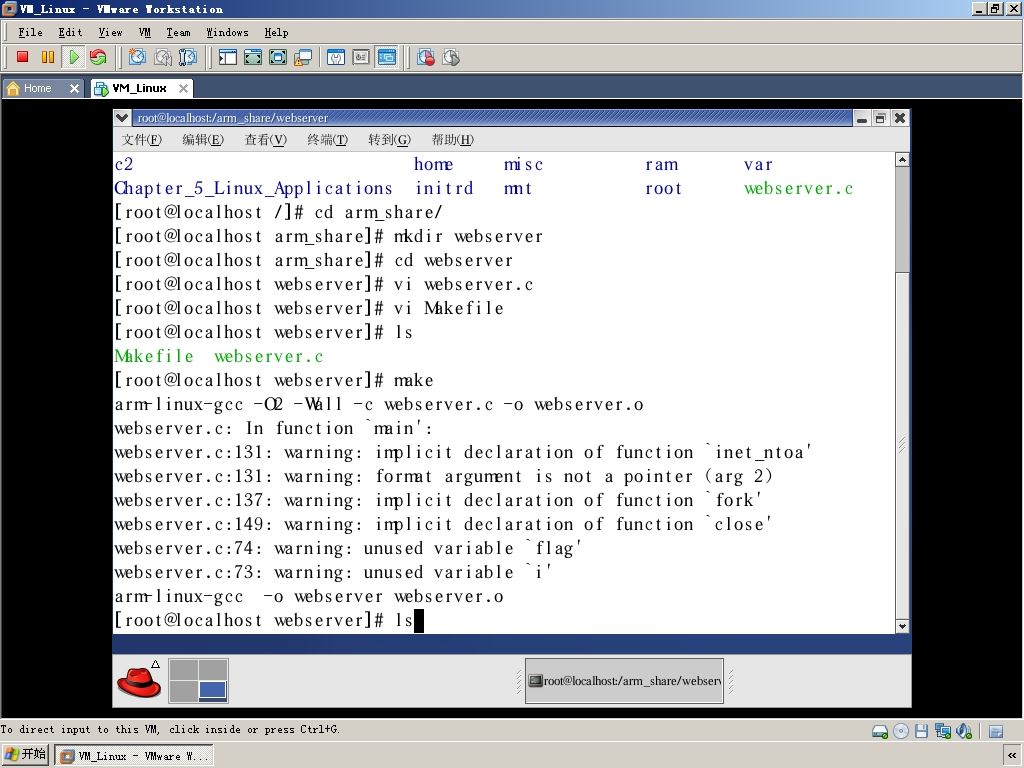Open the Edit menu in VMware
The width and height of the screenshot is (1024, 768).
[x=71, y=32]
